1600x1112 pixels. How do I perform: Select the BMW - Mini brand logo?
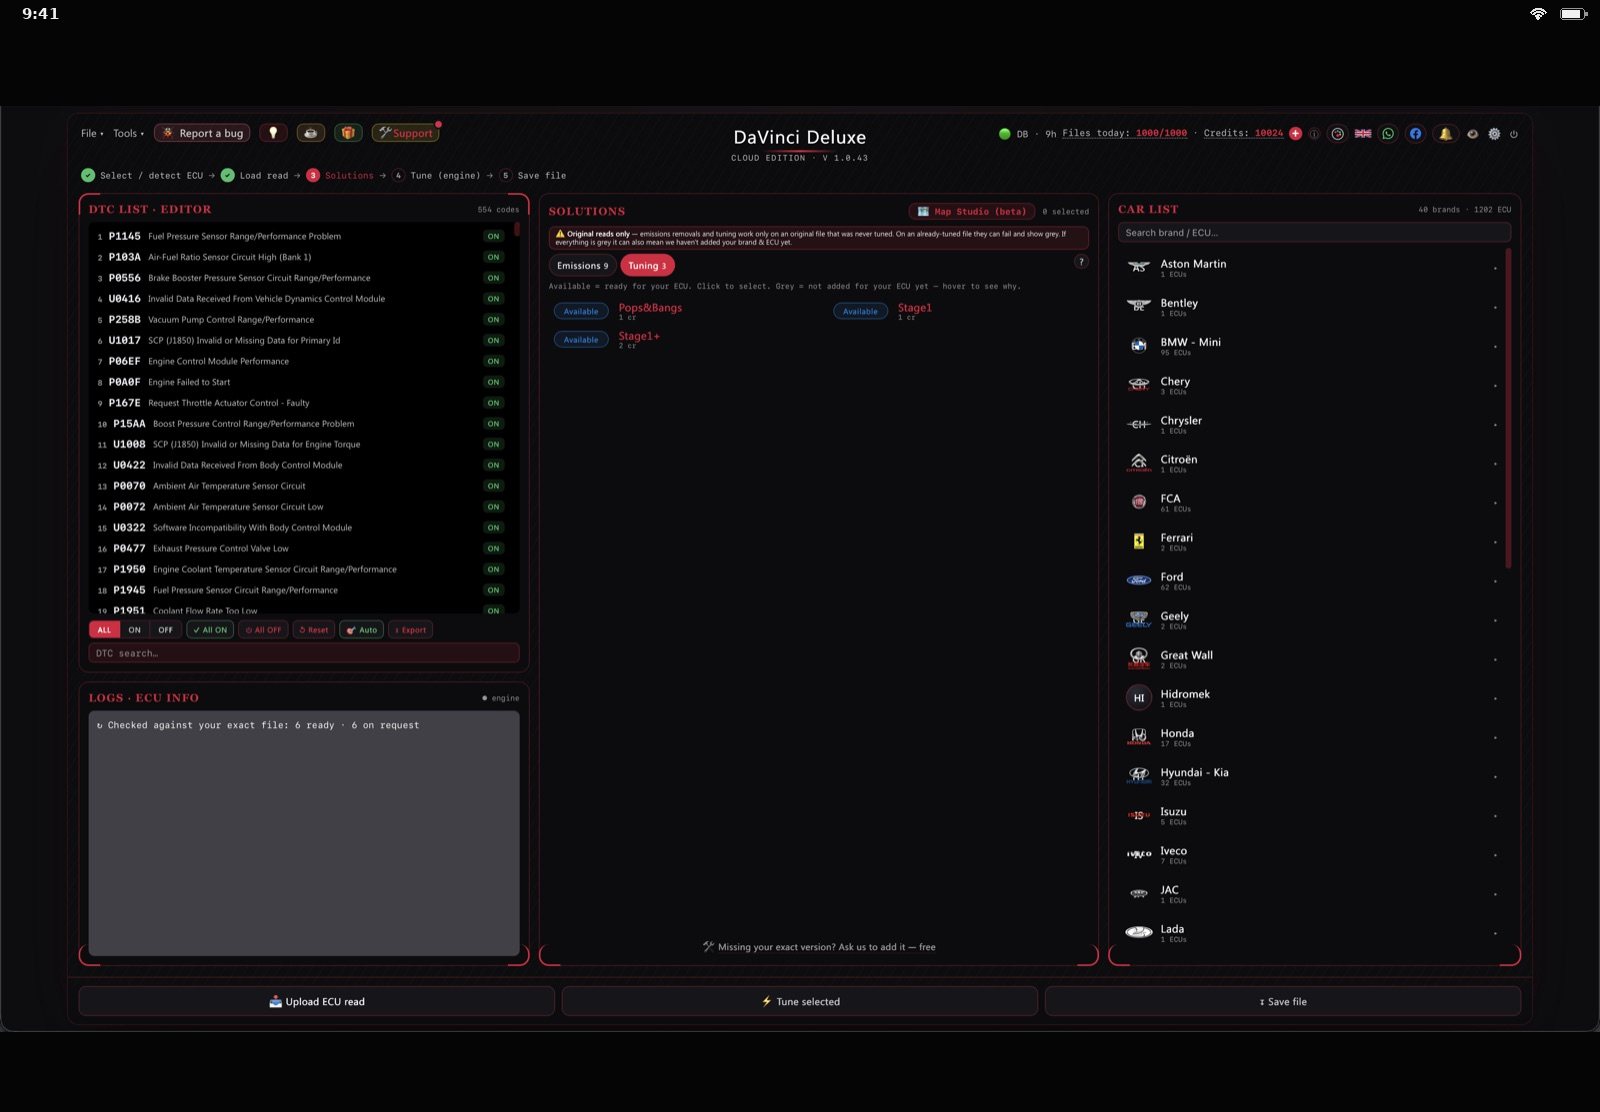point(1139,345)
